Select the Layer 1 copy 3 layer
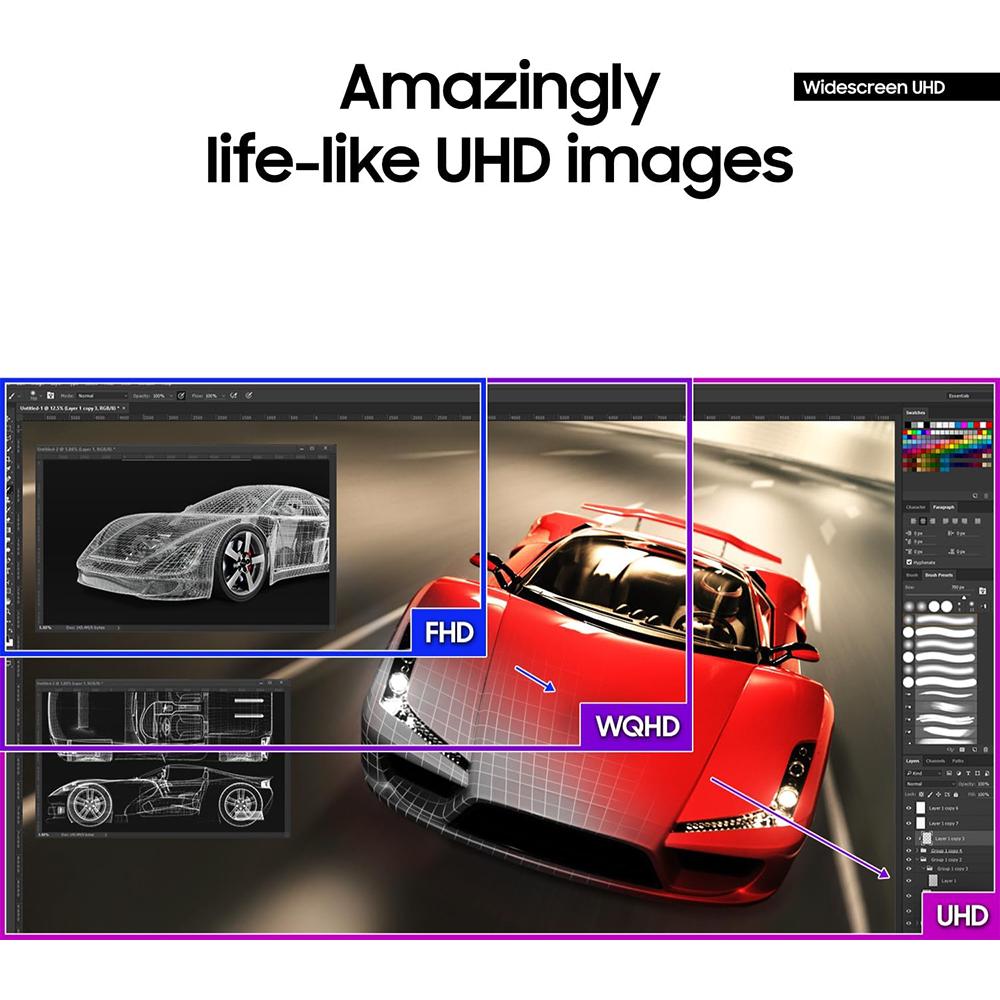 pyautogui.click(x=950, y=838)
